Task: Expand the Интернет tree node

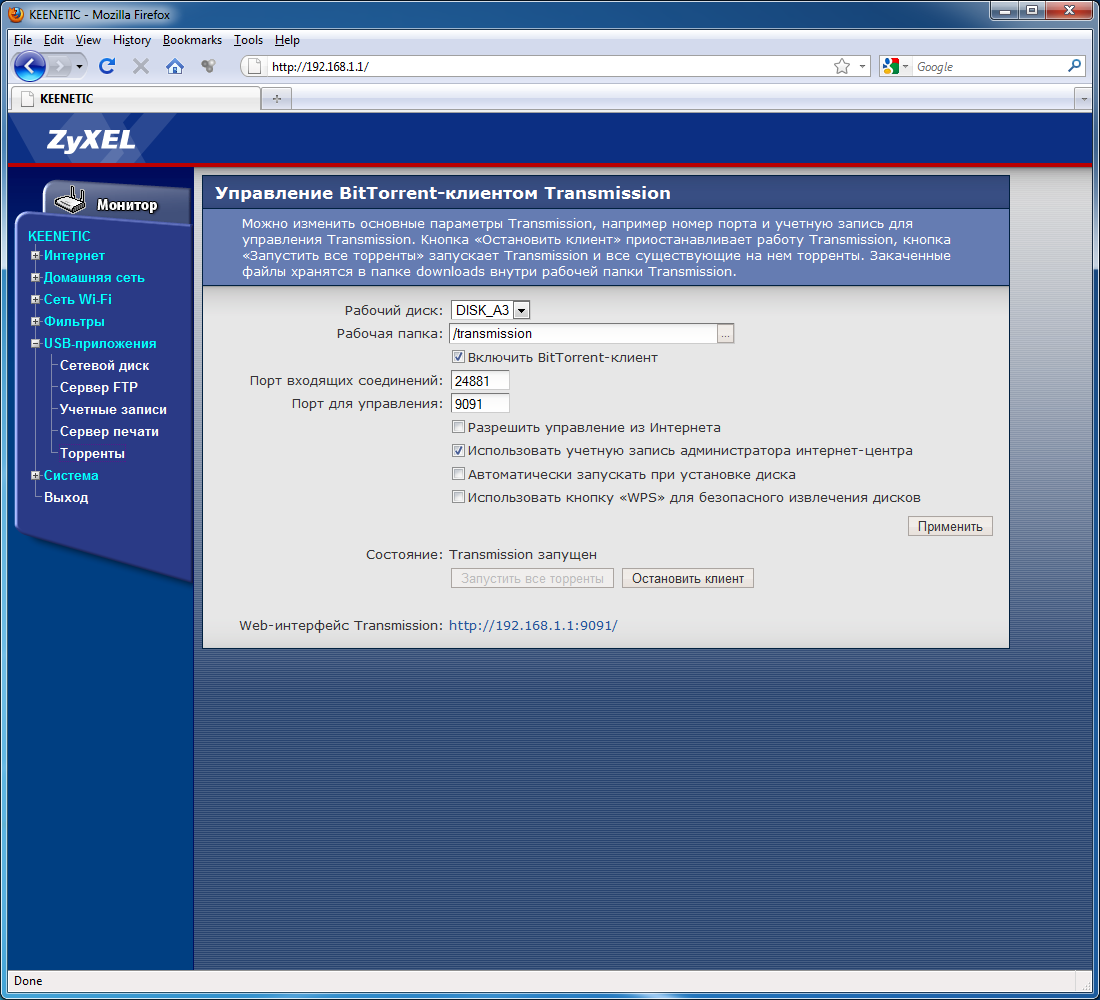Action: point(35,255)
